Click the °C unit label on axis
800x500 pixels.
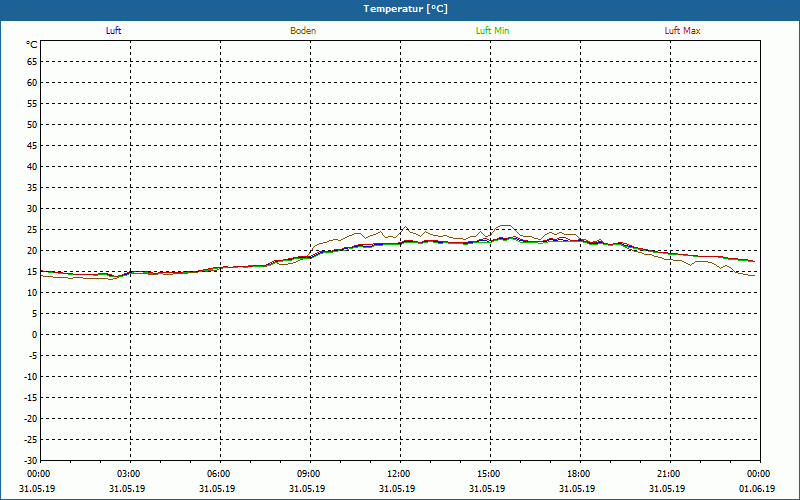(x=32, y=45)
